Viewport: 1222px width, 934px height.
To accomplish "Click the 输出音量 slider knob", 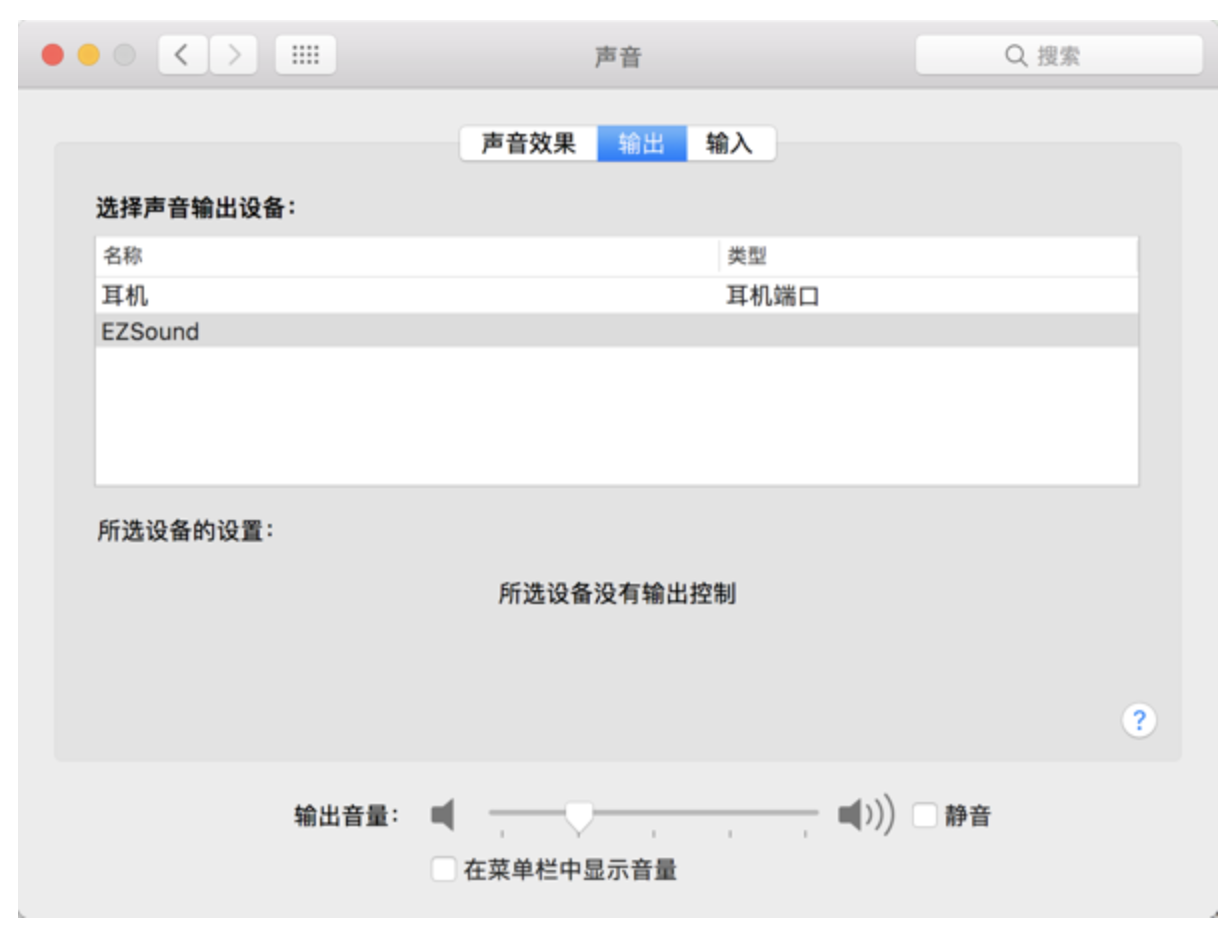I will point(578,816).
